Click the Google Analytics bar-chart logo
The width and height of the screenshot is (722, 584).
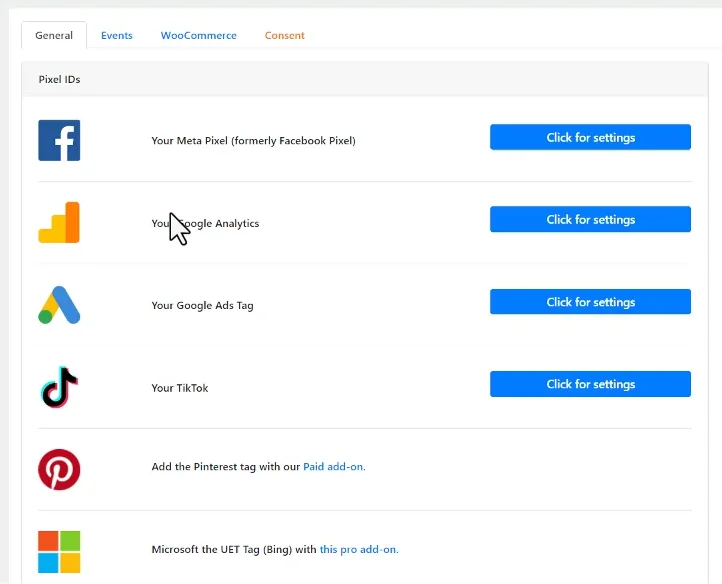click(59, 222)
